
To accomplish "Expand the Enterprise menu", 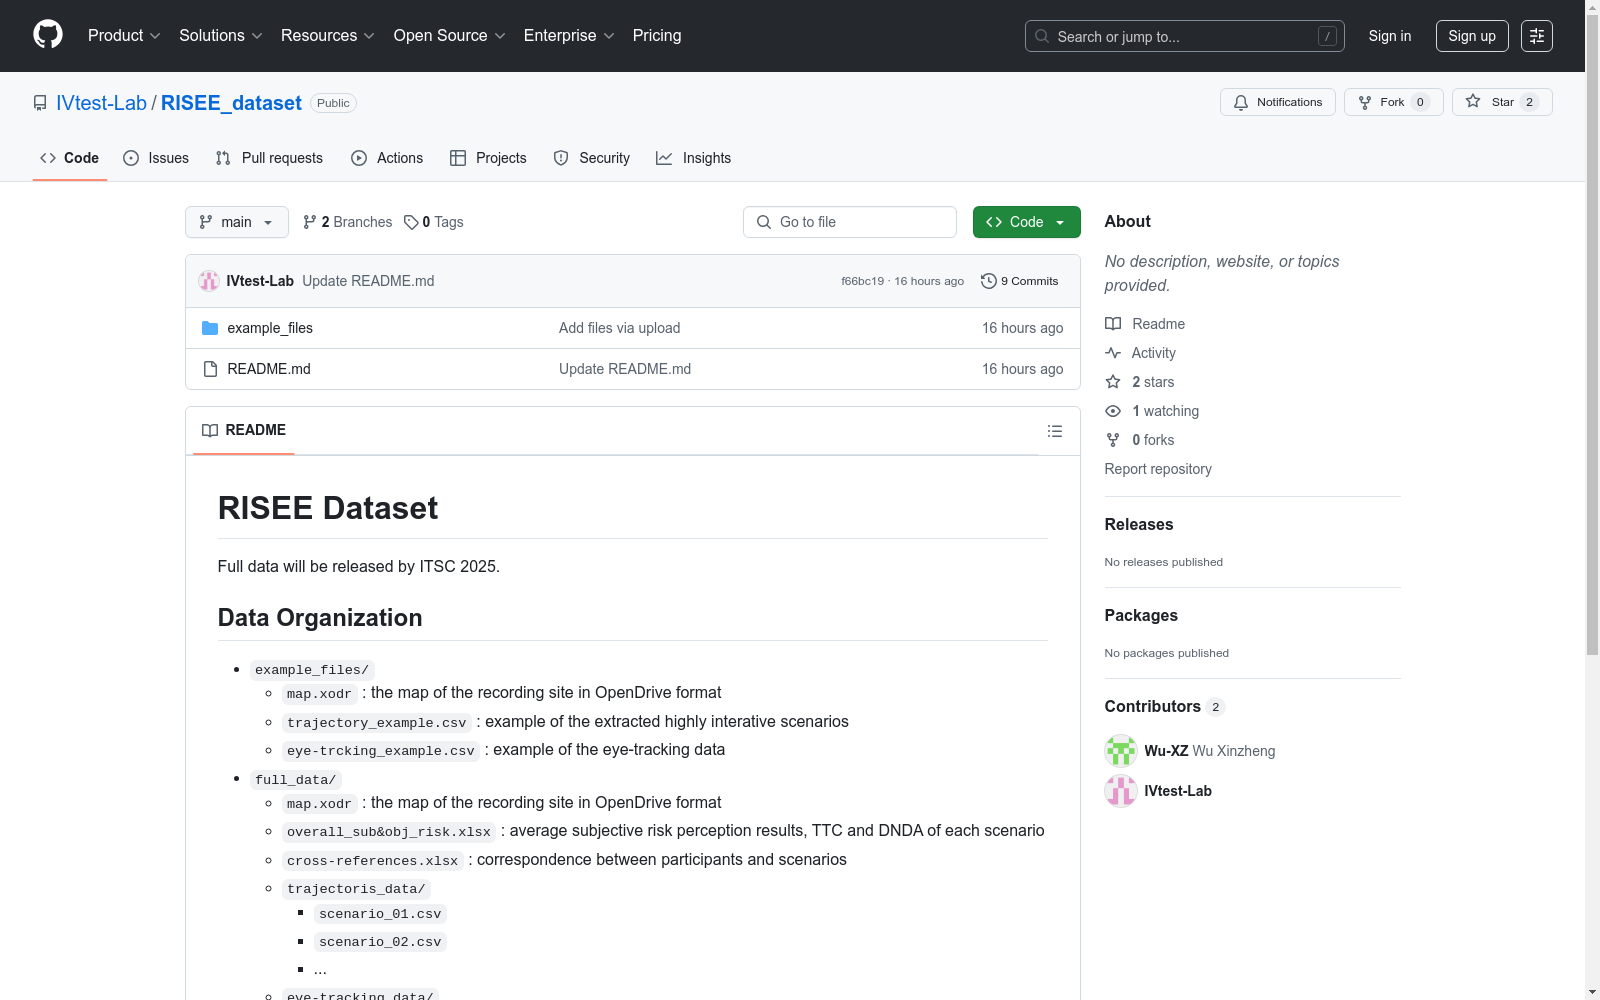I will coord(568,36).
